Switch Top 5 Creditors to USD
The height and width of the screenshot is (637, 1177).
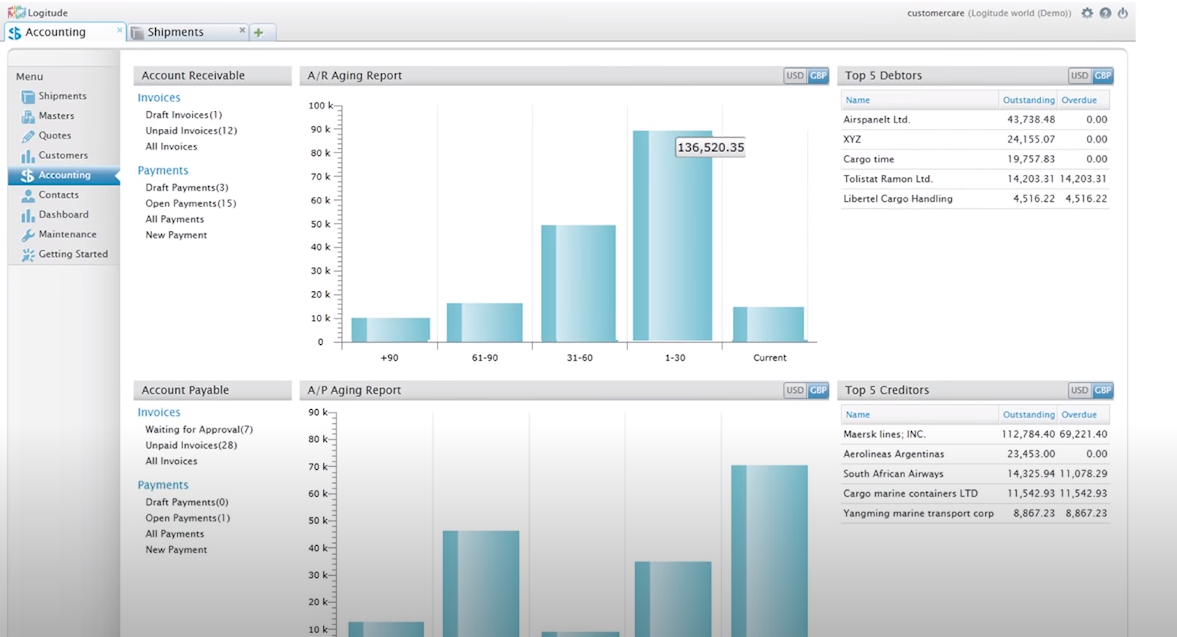pos(1079,390)
